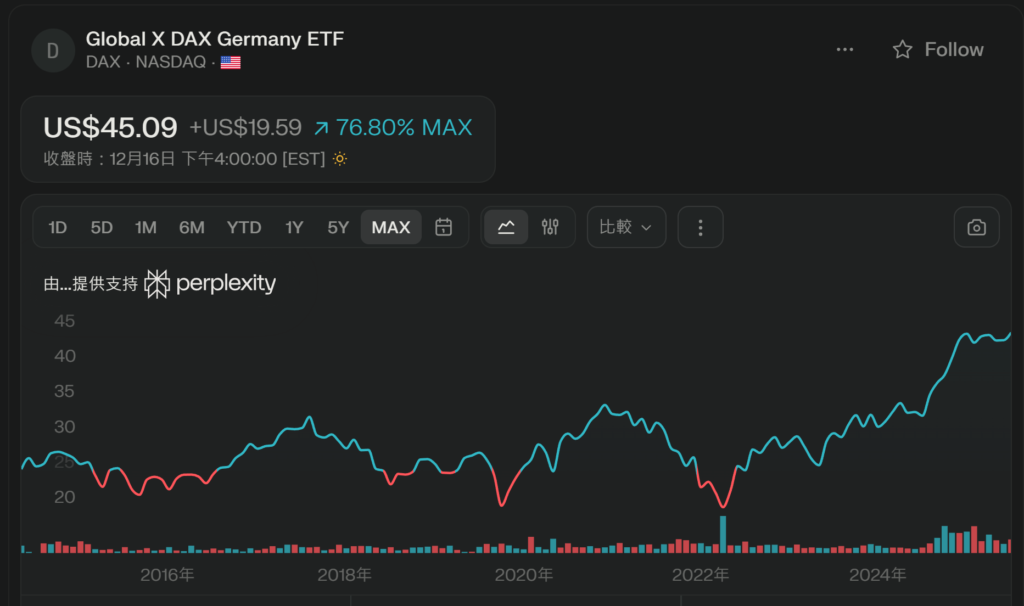Click the Global X DAX Germany ETF title
The height and width of the screenshot is (606, 1024).
(x=215, y=39)
